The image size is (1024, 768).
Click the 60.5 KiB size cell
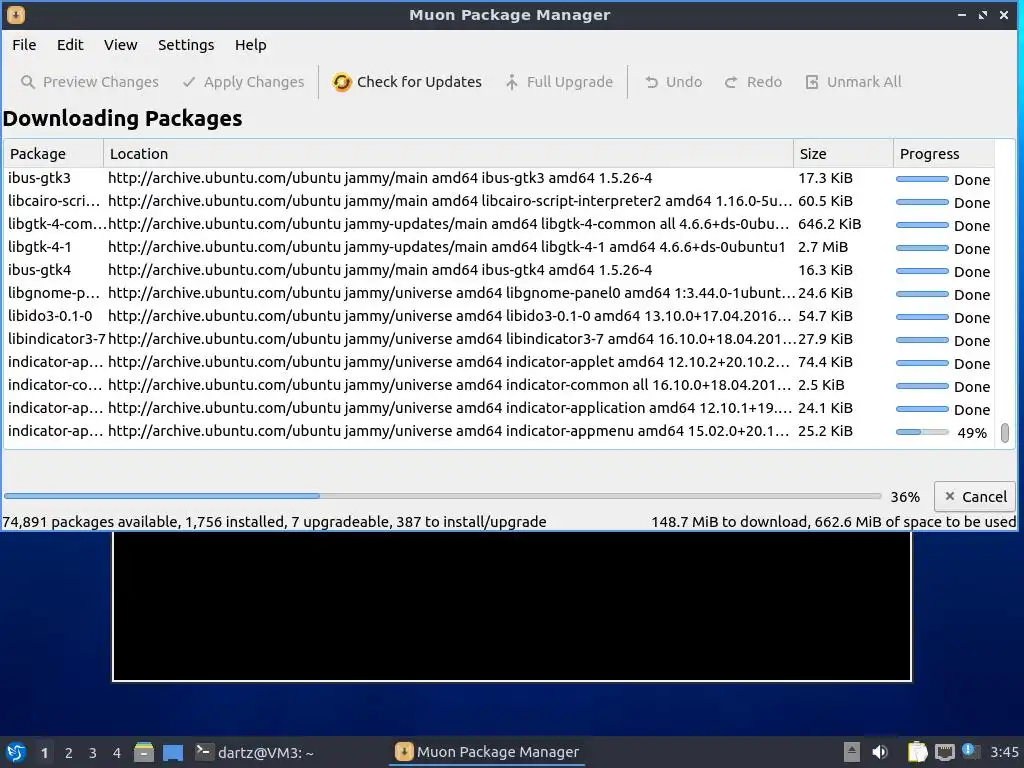click(825, 201)
